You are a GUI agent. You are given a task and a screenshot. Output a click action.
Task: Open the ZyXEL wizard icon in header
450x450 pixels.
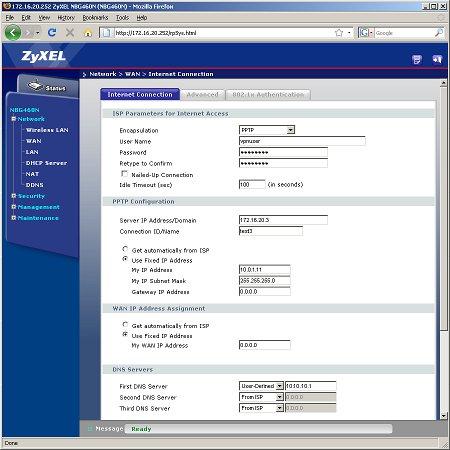(x=417, y=59)
